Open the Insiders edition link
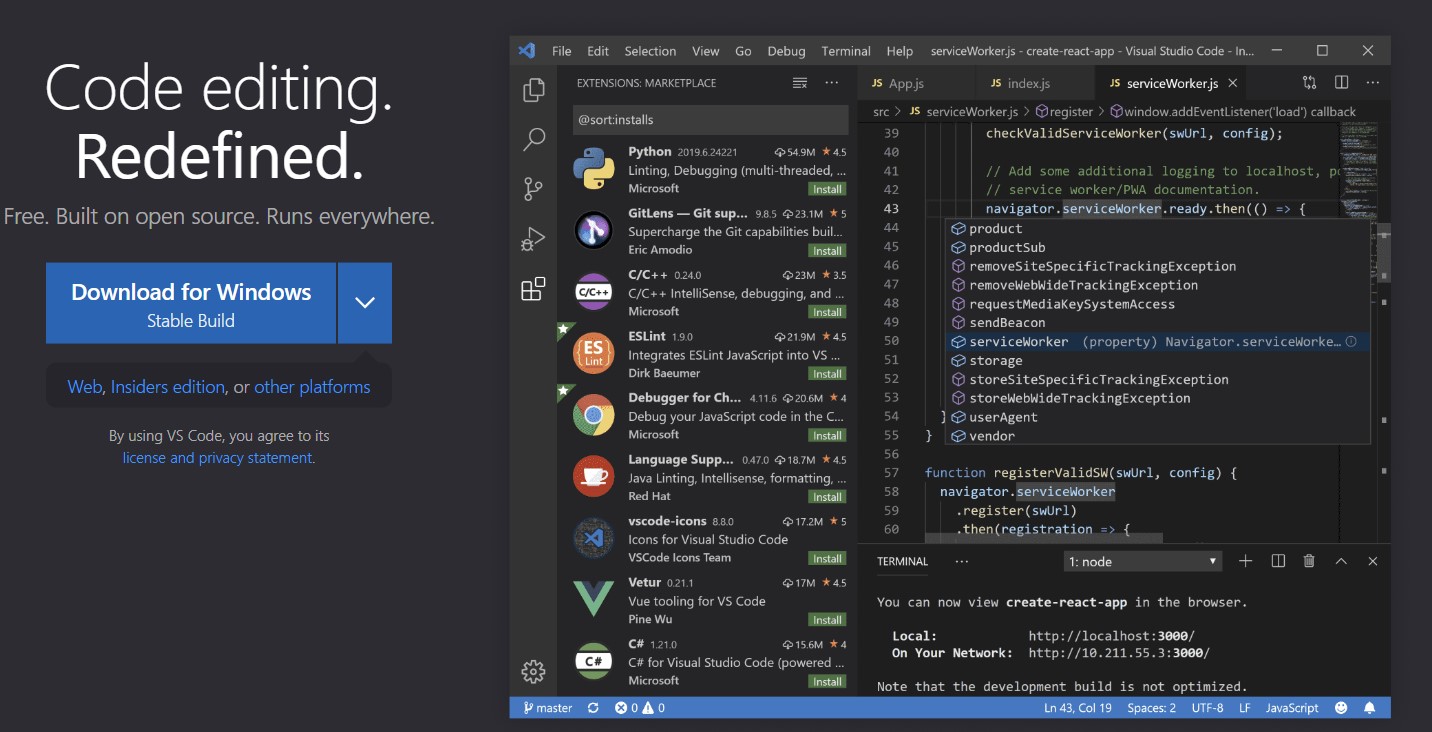The width and height of the screenshot is (1432, 732). pos(168,387)
